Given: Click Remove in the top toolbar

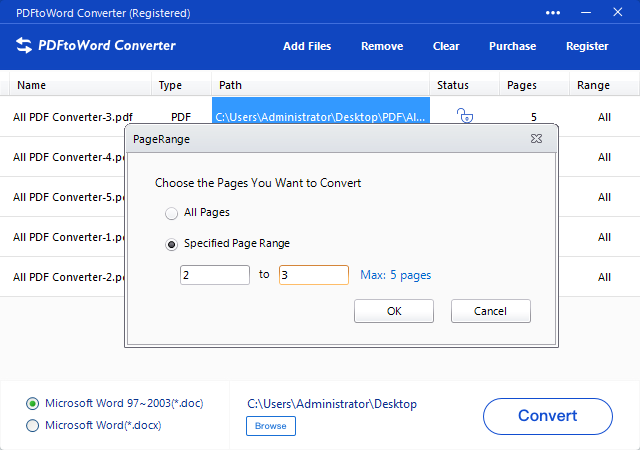Looking at the screenshot, I should (382, 46).
